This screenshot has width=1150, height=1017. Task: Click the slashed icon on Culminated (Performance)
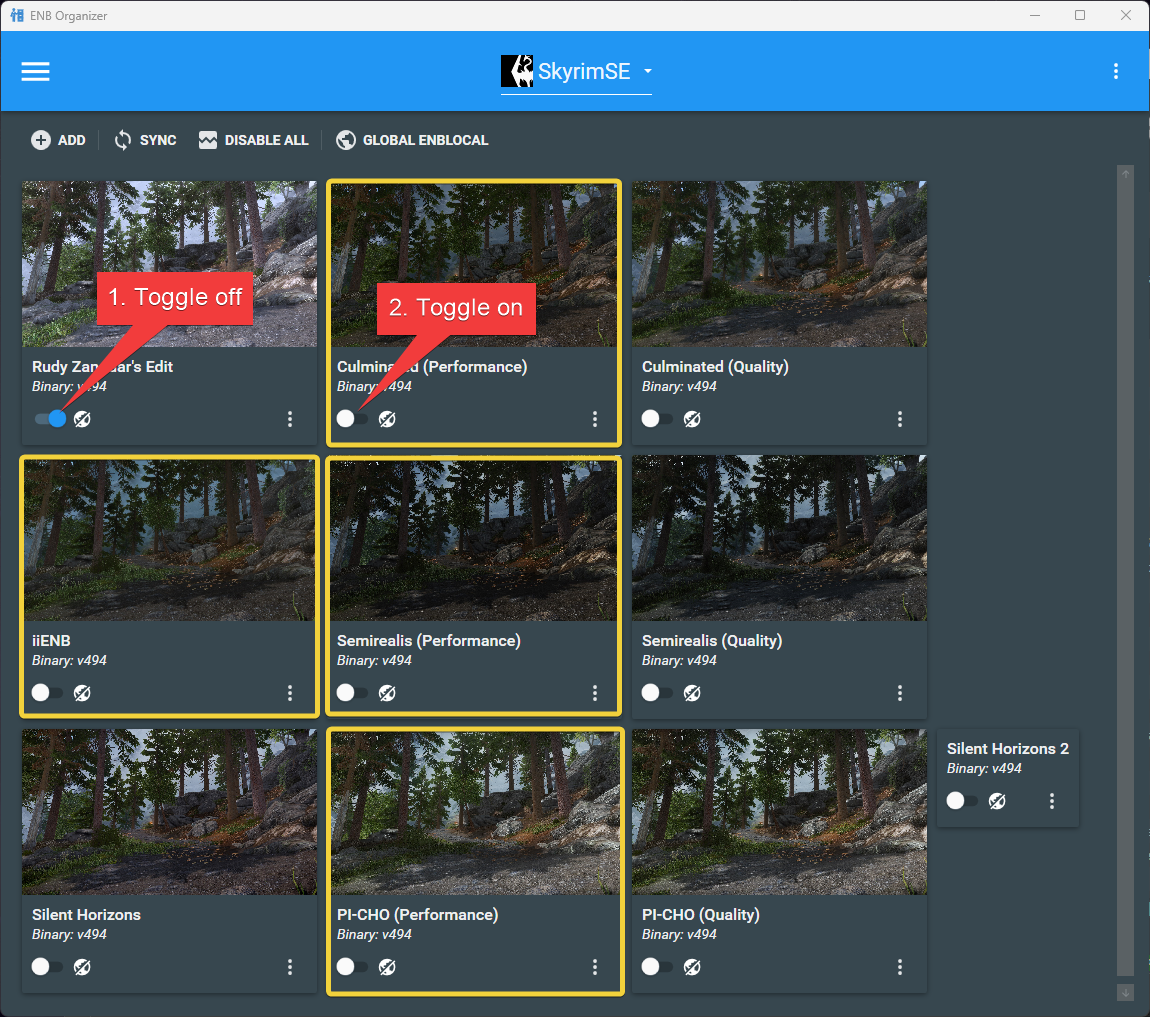pos(387,419)
